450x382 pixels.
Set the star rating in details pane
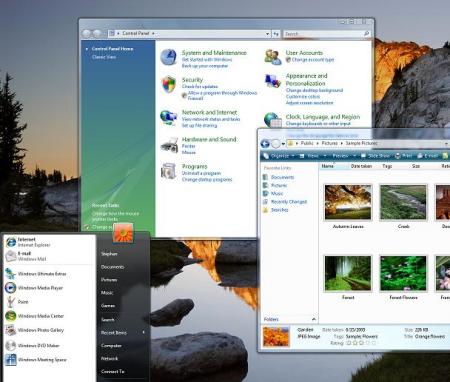pos(361,343)
